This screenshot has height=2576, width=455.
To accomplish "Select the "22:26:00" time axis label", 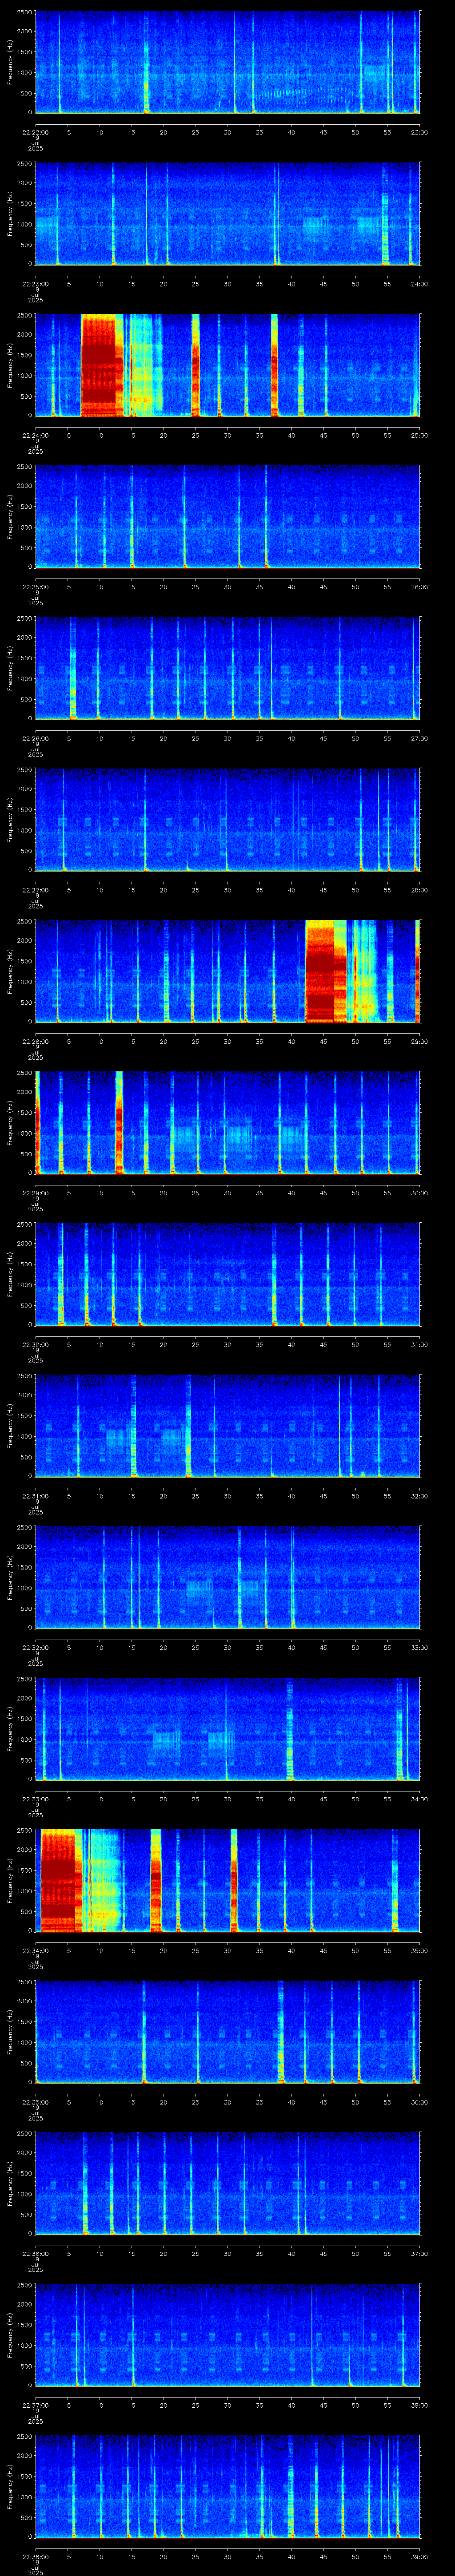I will 35,739.
